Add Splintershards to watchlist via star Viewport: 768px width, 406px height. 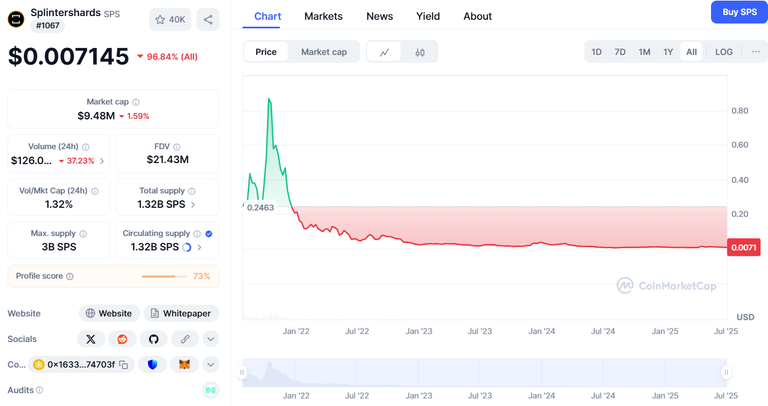tap(169, 20)
